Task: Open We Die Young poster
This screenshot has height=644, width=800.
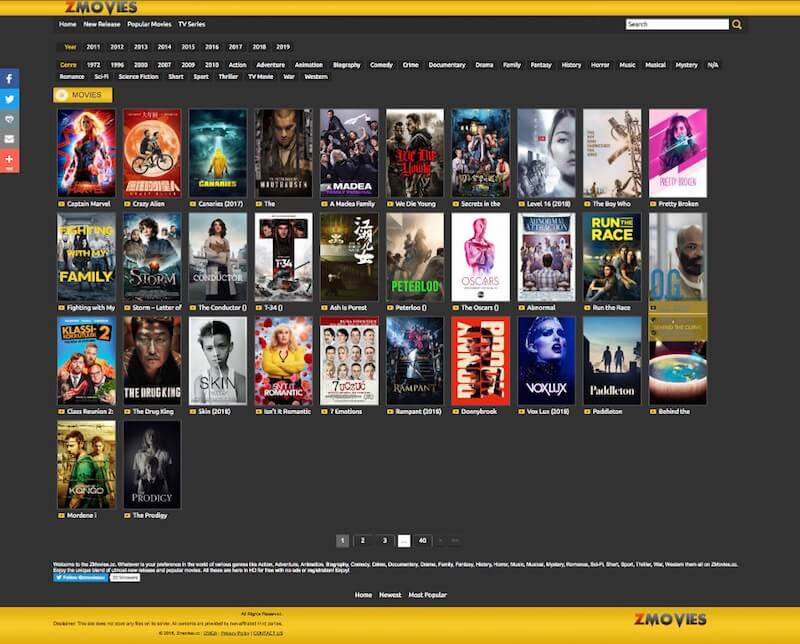Action: click(x=415, y=153)
